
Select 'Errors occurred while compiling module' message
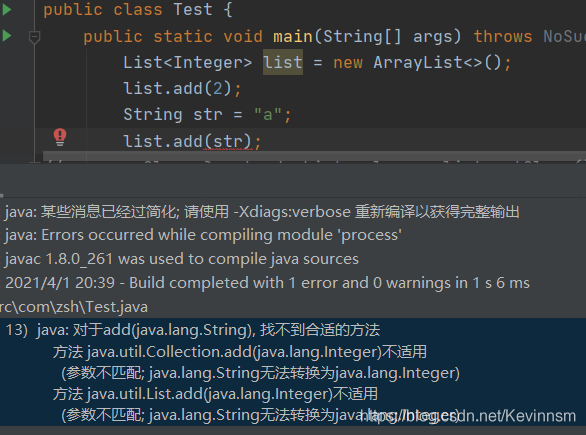click(203, 235)
